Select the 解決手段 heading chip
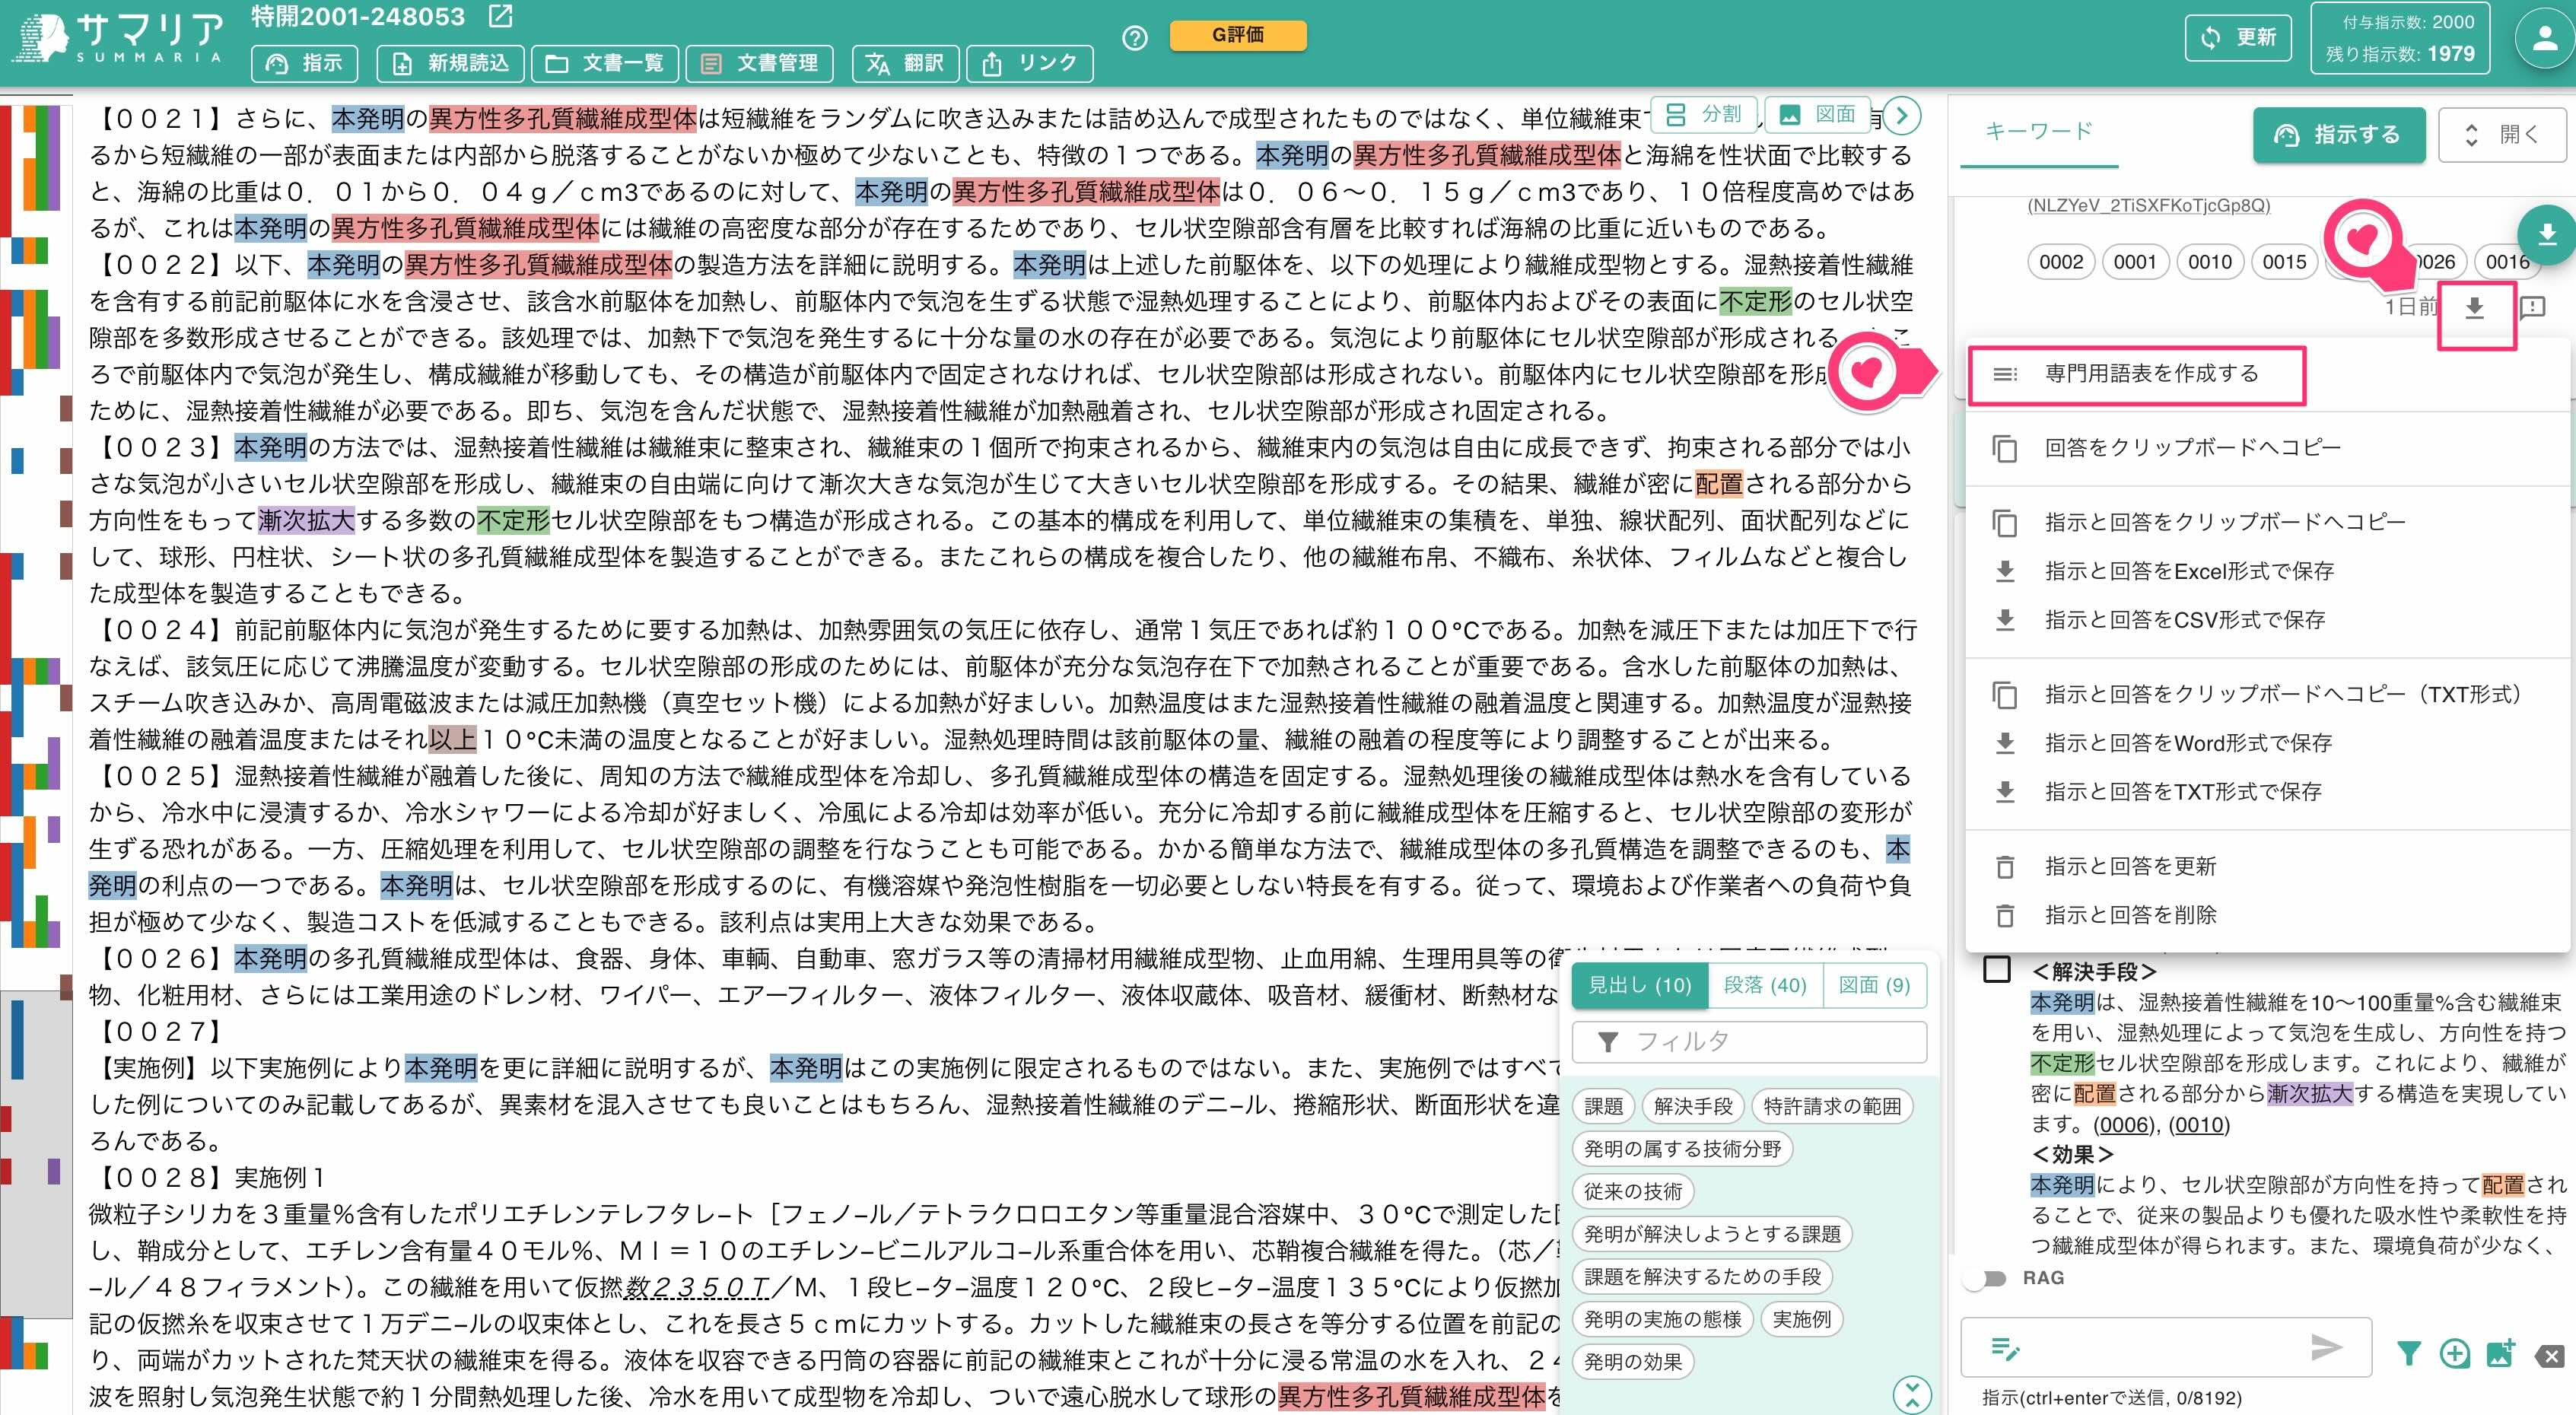Image resolution: width=2576 pixels, height=1415 pixels. pos(1693,1107)
